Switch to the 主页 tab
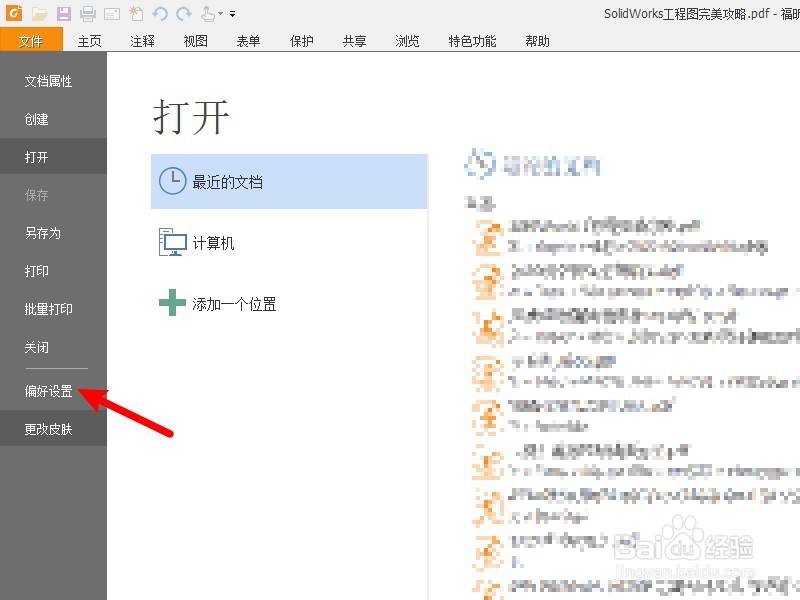Screen dimensions: 800x600 click(90, 41)
